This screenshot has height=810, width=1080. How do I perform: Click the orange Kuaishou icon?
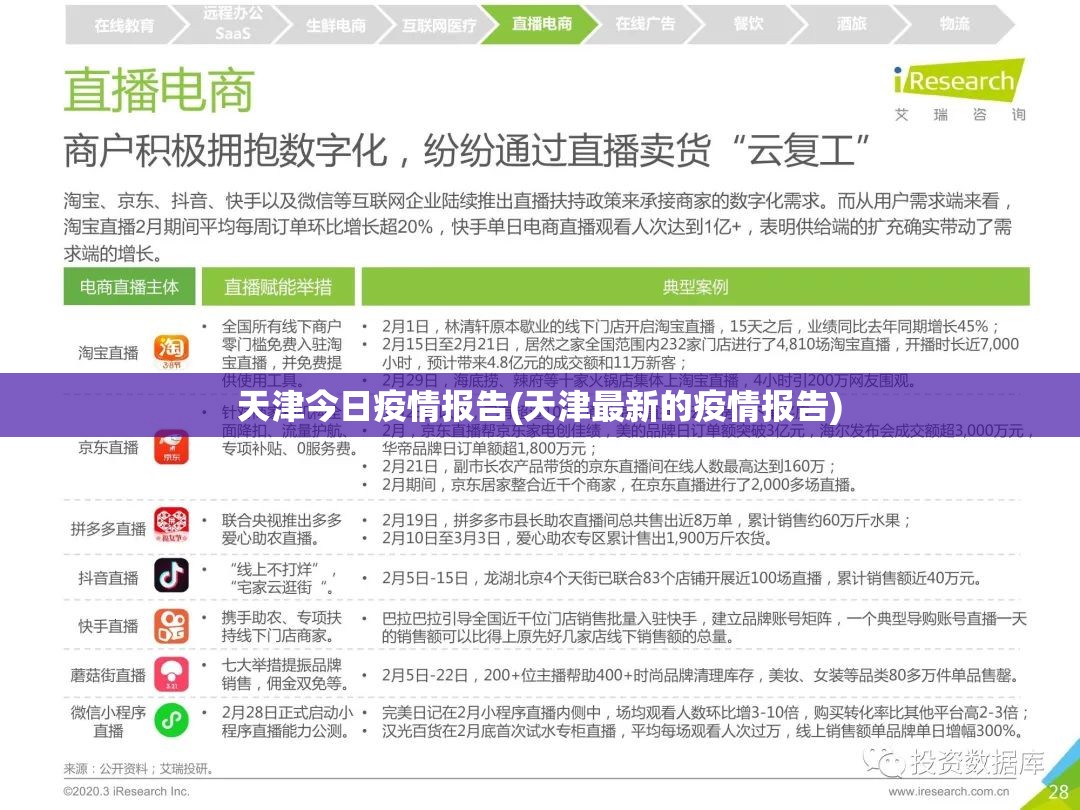[171, 626]
